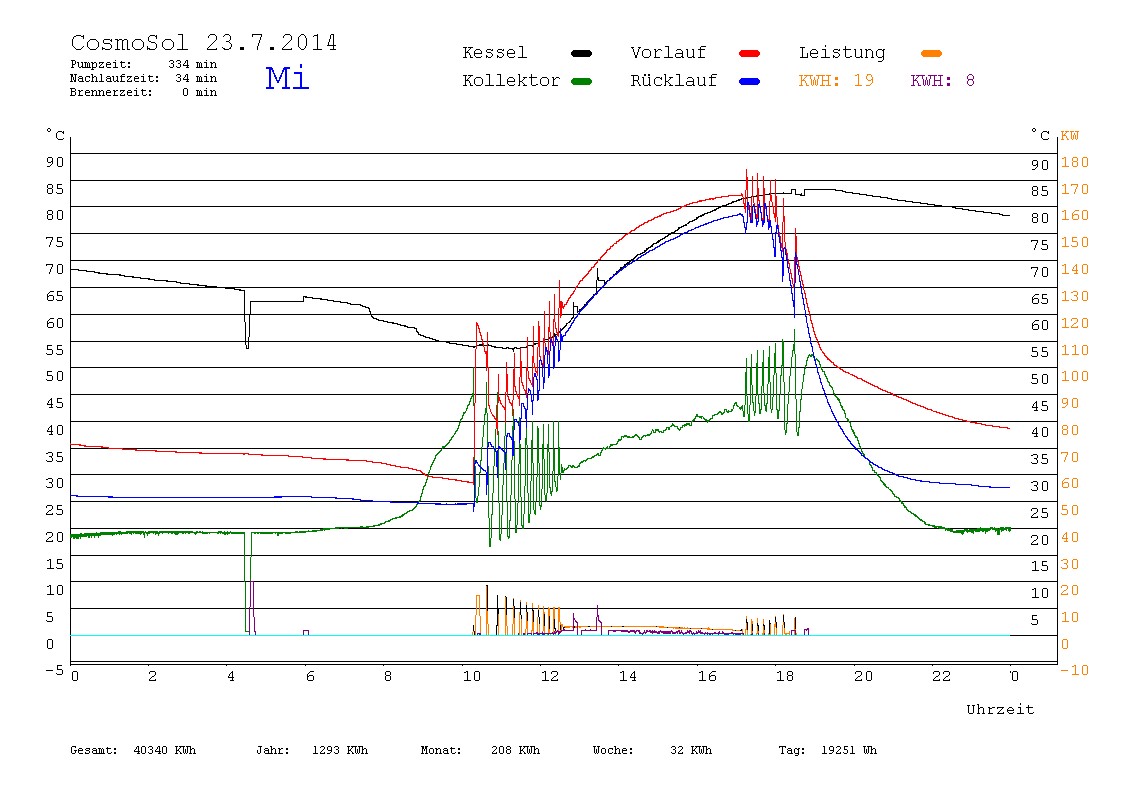Screen dimensions: 1148x812
Task: Click the 'Woche:' label
Action: tap(613, 750)
